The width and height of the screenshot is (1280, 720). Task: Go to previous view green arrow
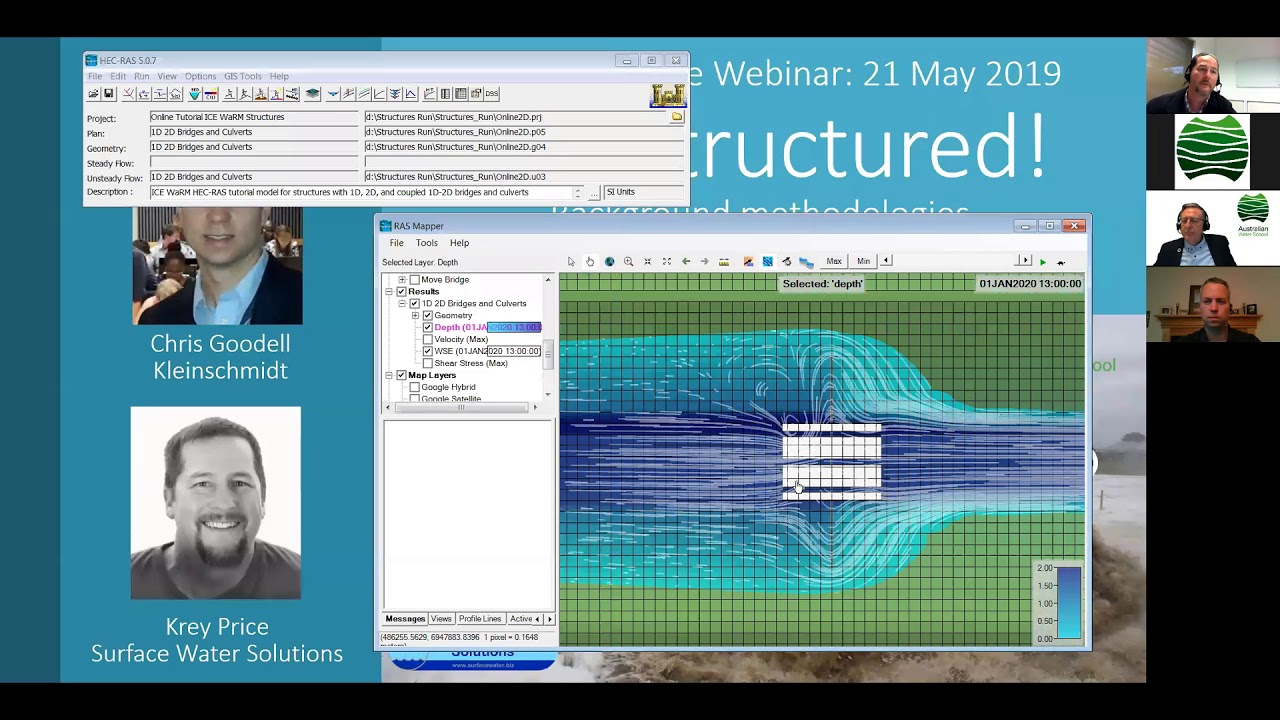coord(686,261)
